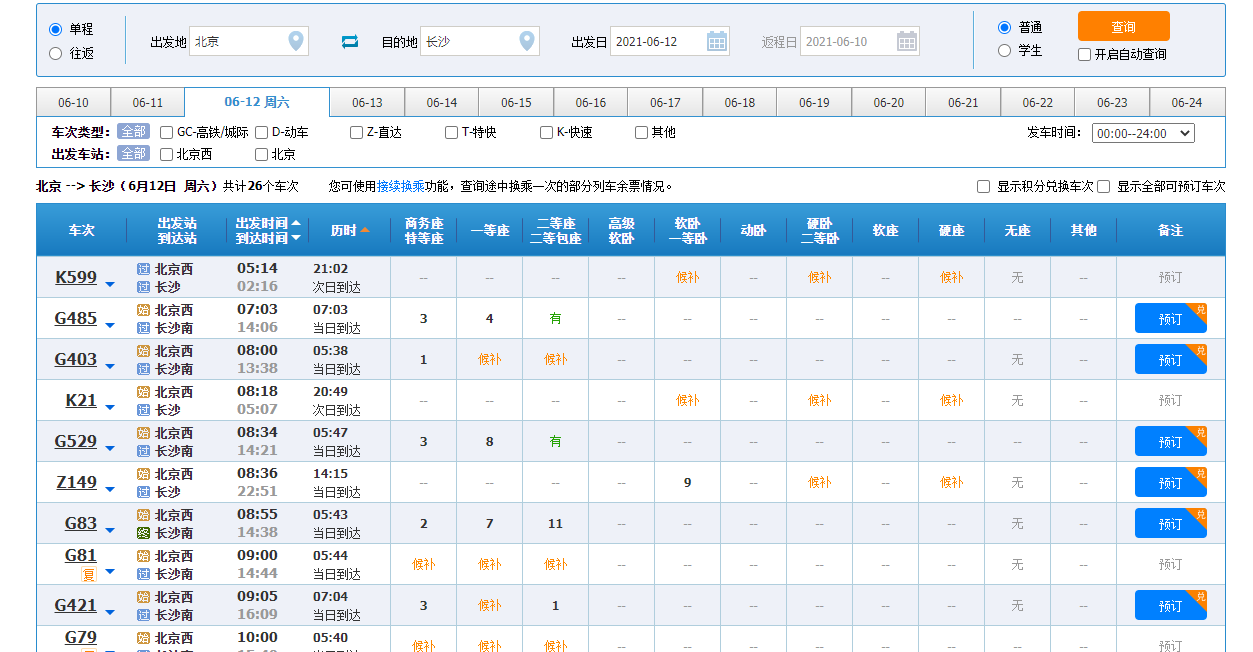
Task: Expand stops for train K21
Action: click(110, 409)
